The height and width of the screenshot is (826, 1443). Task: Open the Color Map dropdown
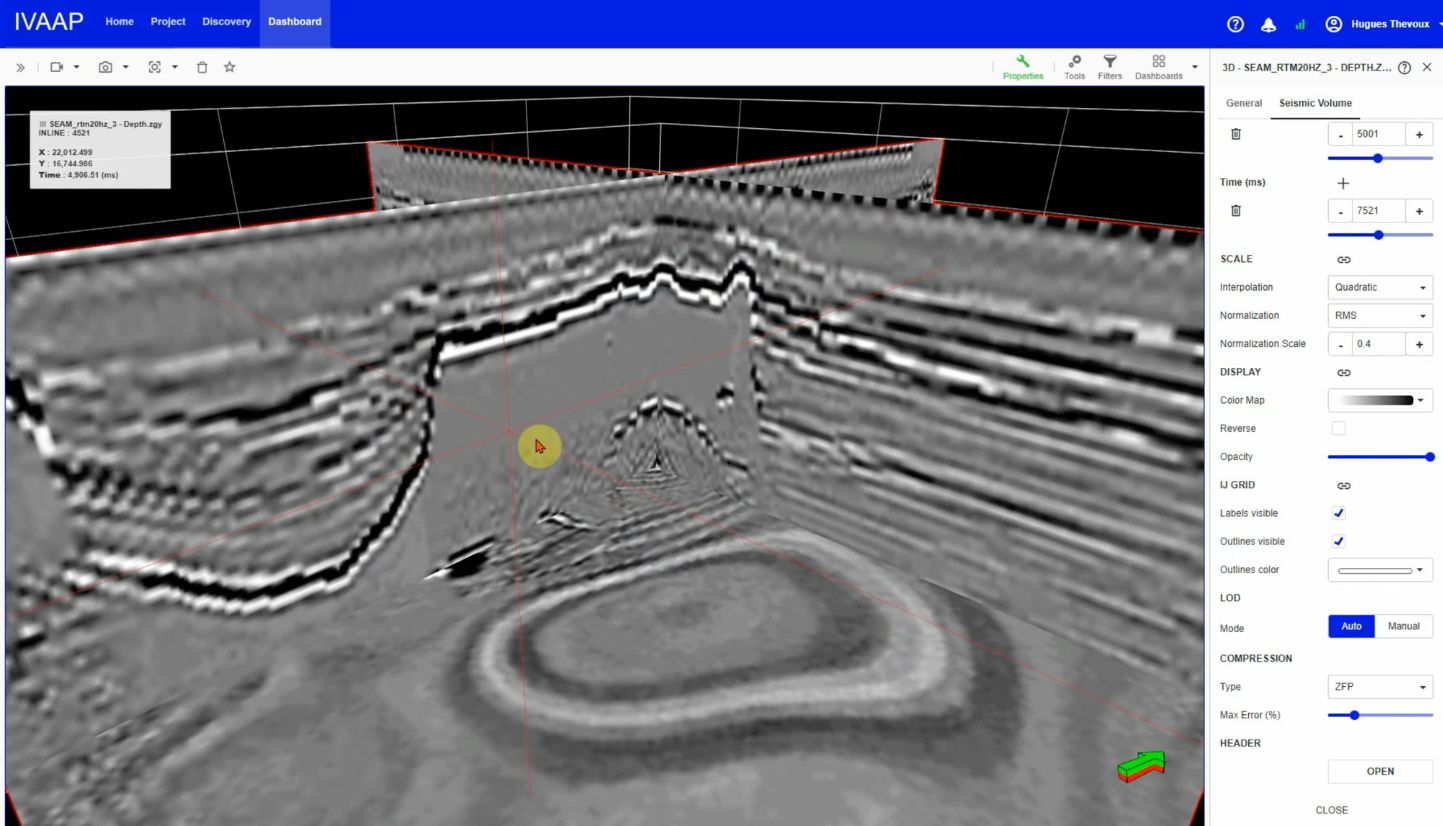pos(1380,400)
